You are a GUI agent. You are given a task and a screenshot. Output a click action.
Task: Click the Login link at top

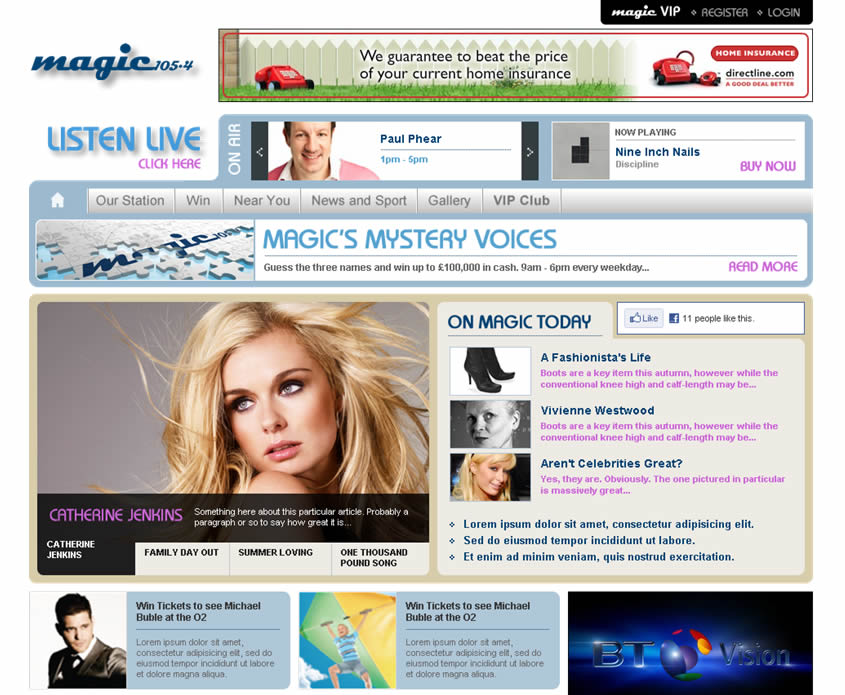[784, 12]
